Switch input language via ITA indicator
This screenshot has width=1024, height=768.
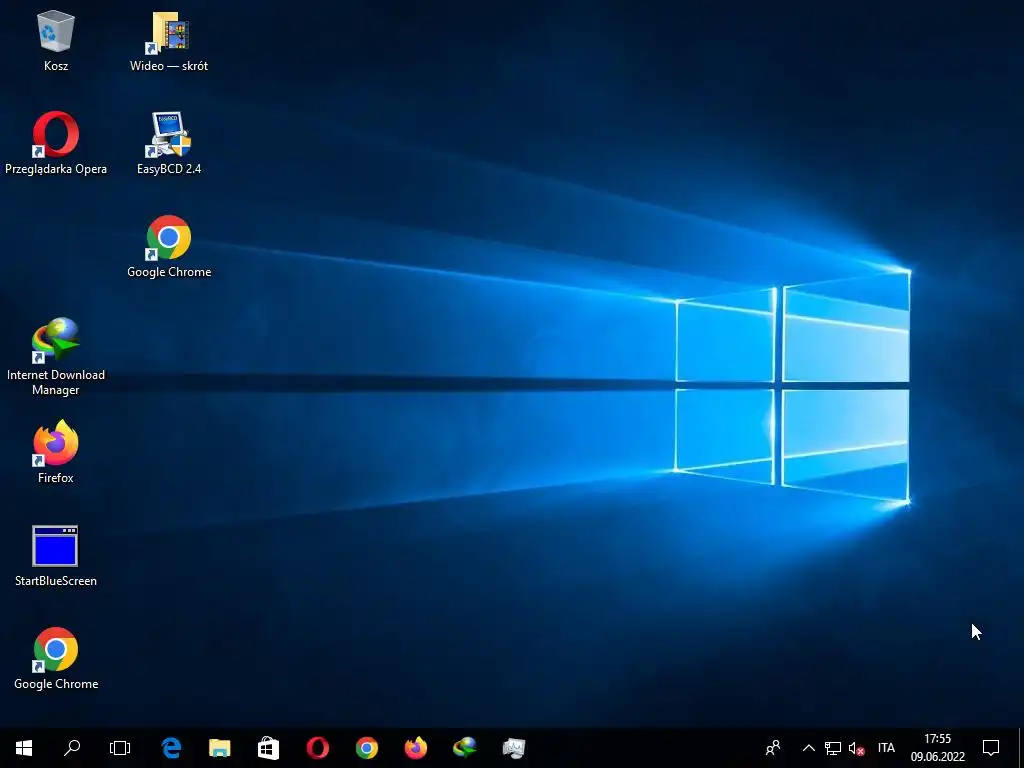[886, 748]
